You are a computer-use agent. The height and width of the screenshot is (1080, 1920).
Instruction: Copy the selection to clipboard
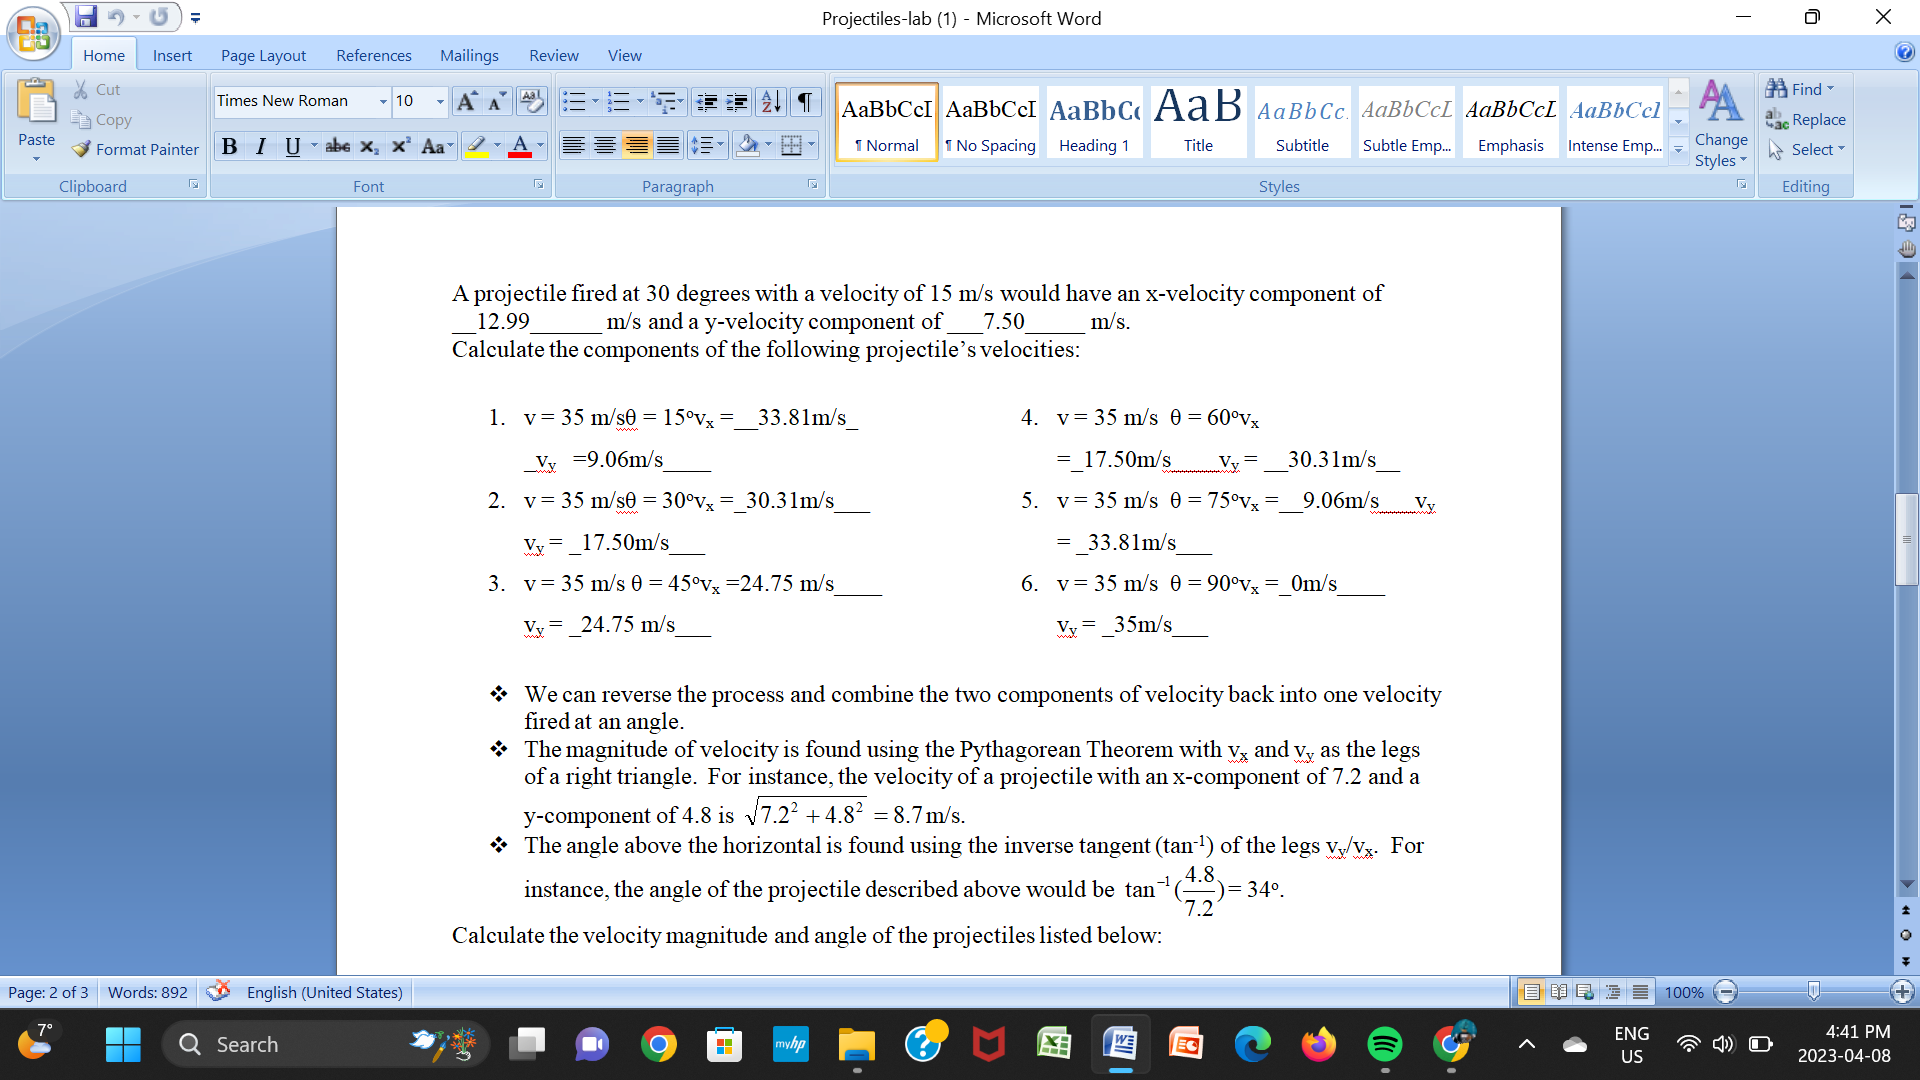[101, 119]
